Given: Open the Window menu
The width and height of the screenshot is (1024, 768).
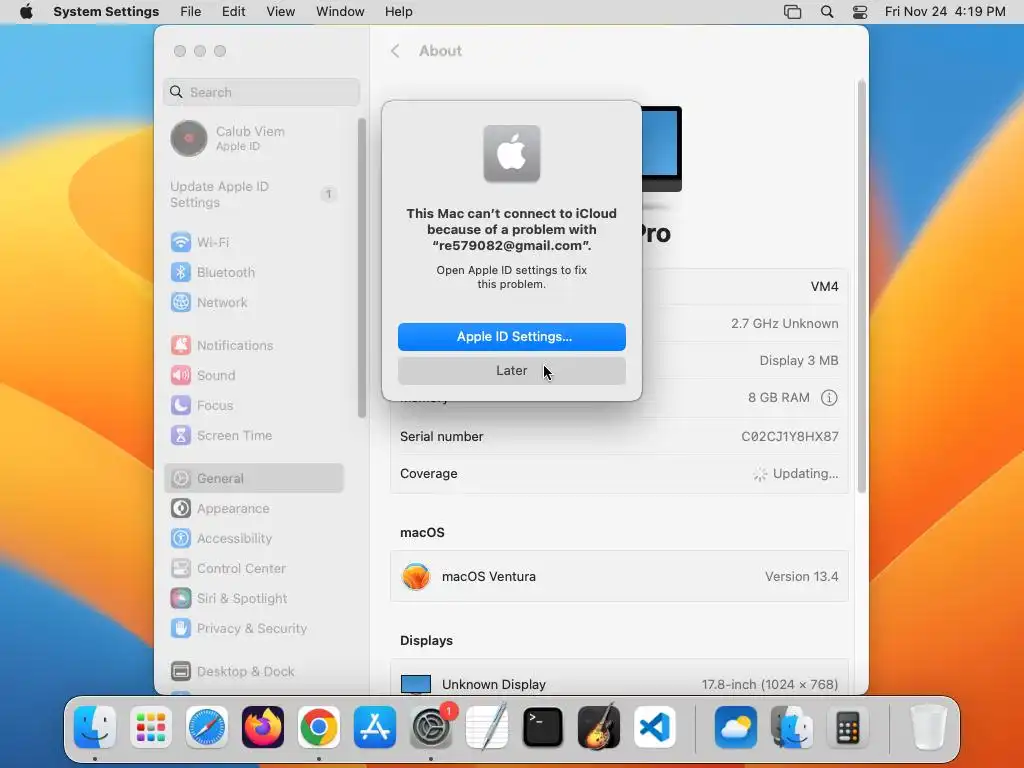Looking at the screenshot, I should [340, 12].
